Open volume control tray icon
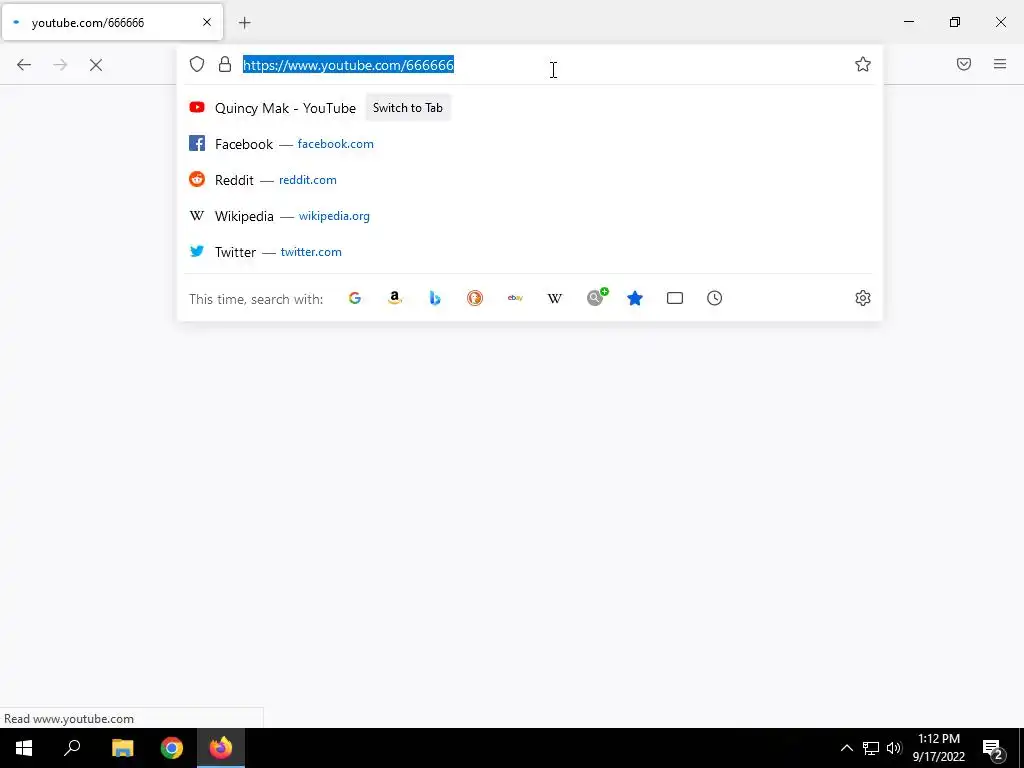1024x768 pixels. 894,748
